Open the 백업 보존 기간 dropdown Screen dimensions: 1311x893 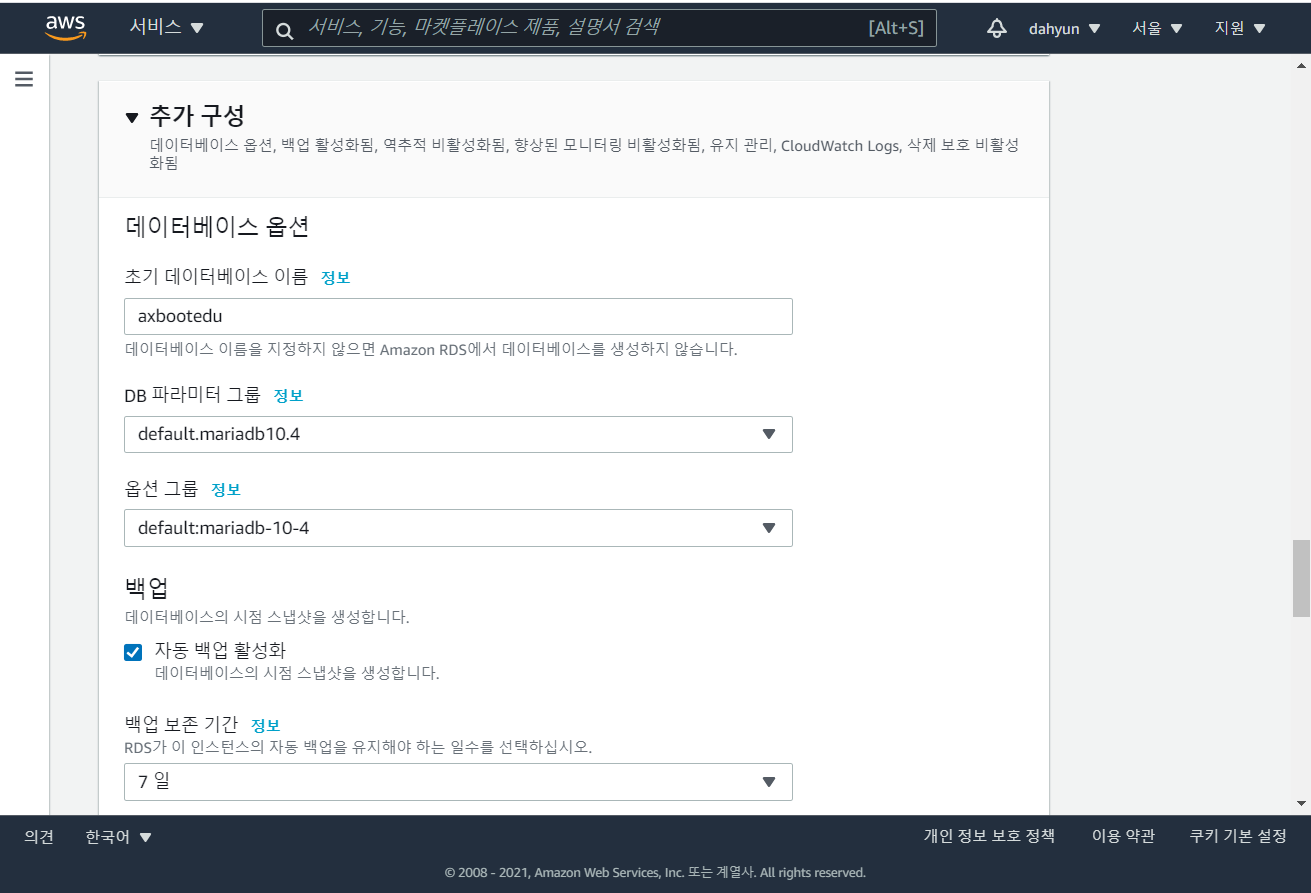tap(458, 782)
